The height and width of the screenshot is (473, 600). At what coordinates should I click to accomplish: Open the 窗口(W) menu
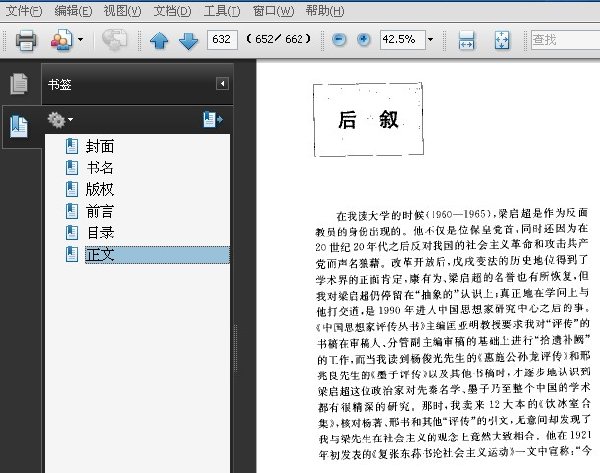coord(274,11)
